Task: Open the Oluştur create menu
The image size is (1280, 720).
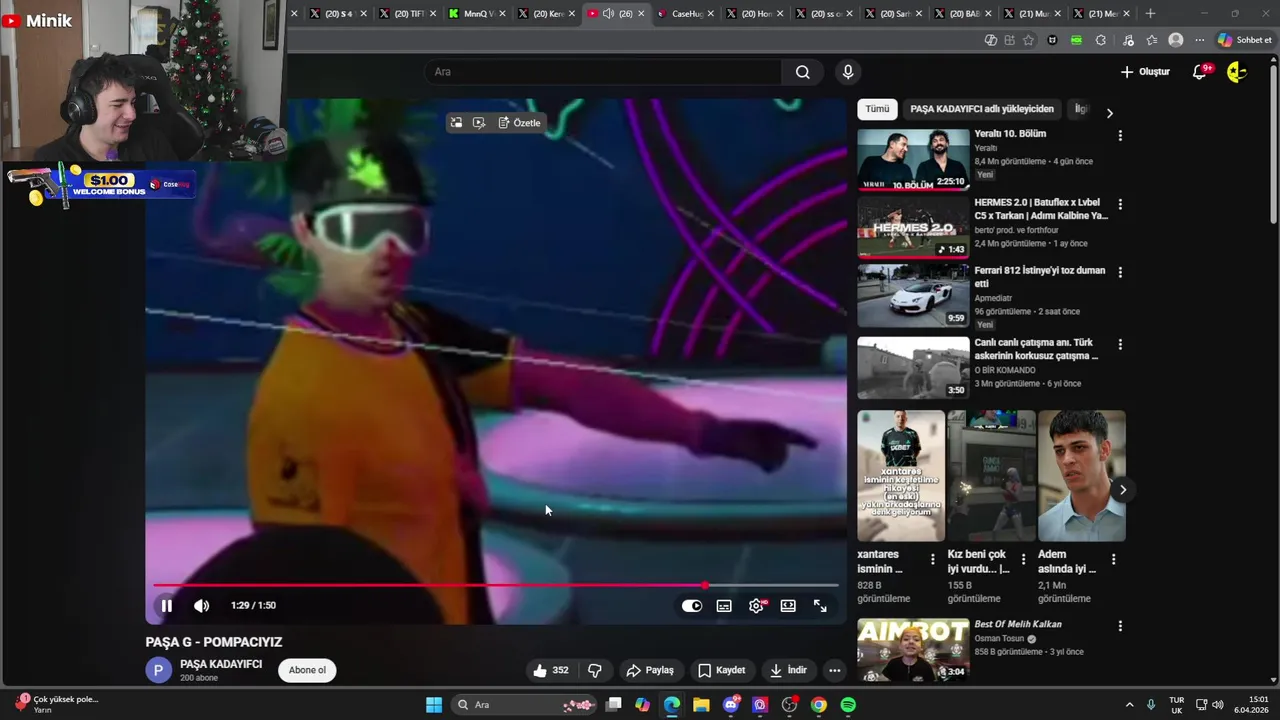Action: pyautogui.click(x=1145, y=72)
